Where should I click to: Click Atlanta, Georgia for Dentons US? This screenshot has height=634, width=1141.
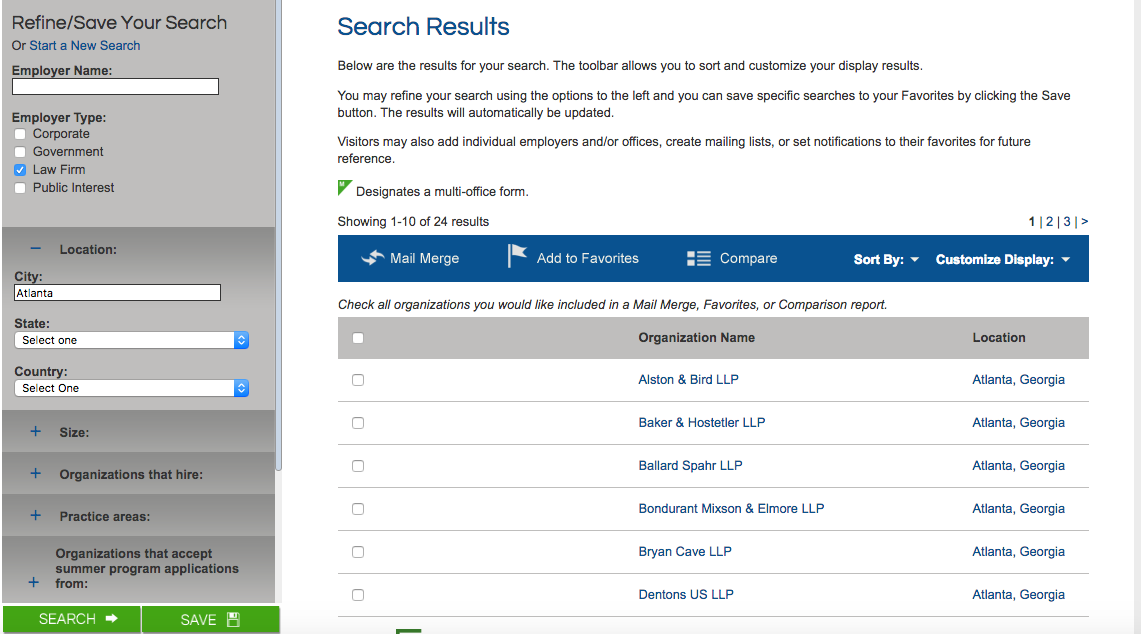(x=1018, y=594)
